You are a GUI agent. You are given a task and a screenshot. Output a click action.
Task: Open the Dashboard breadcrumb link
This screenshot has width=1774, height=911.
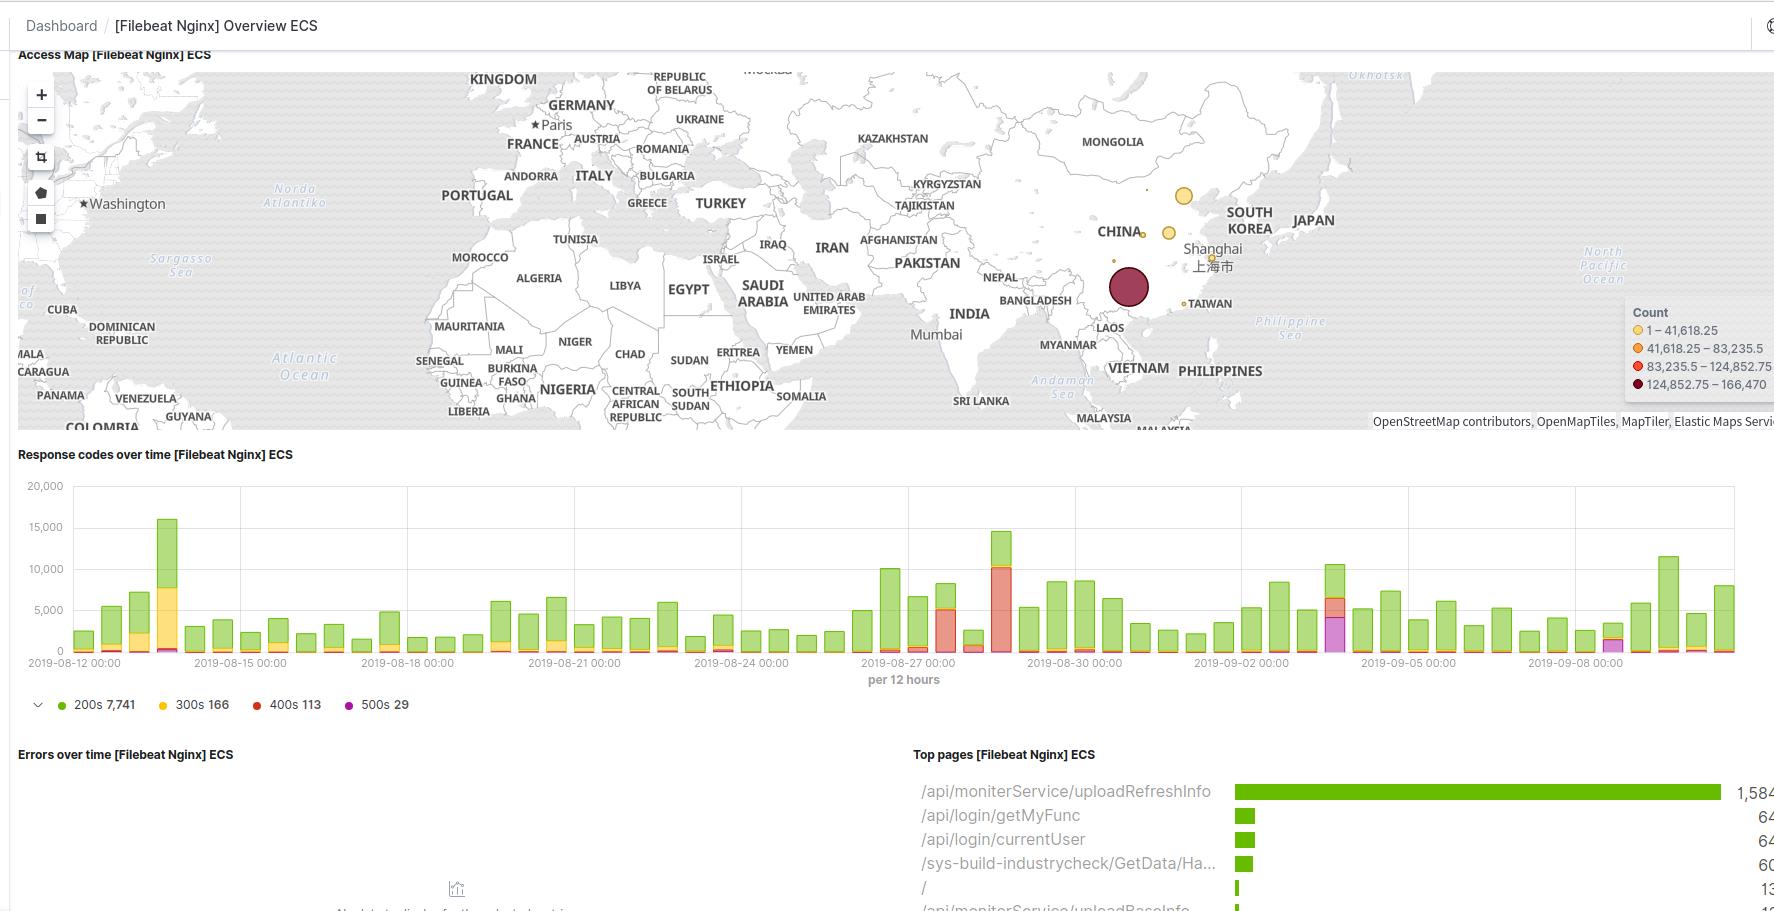tap(61, 26)
